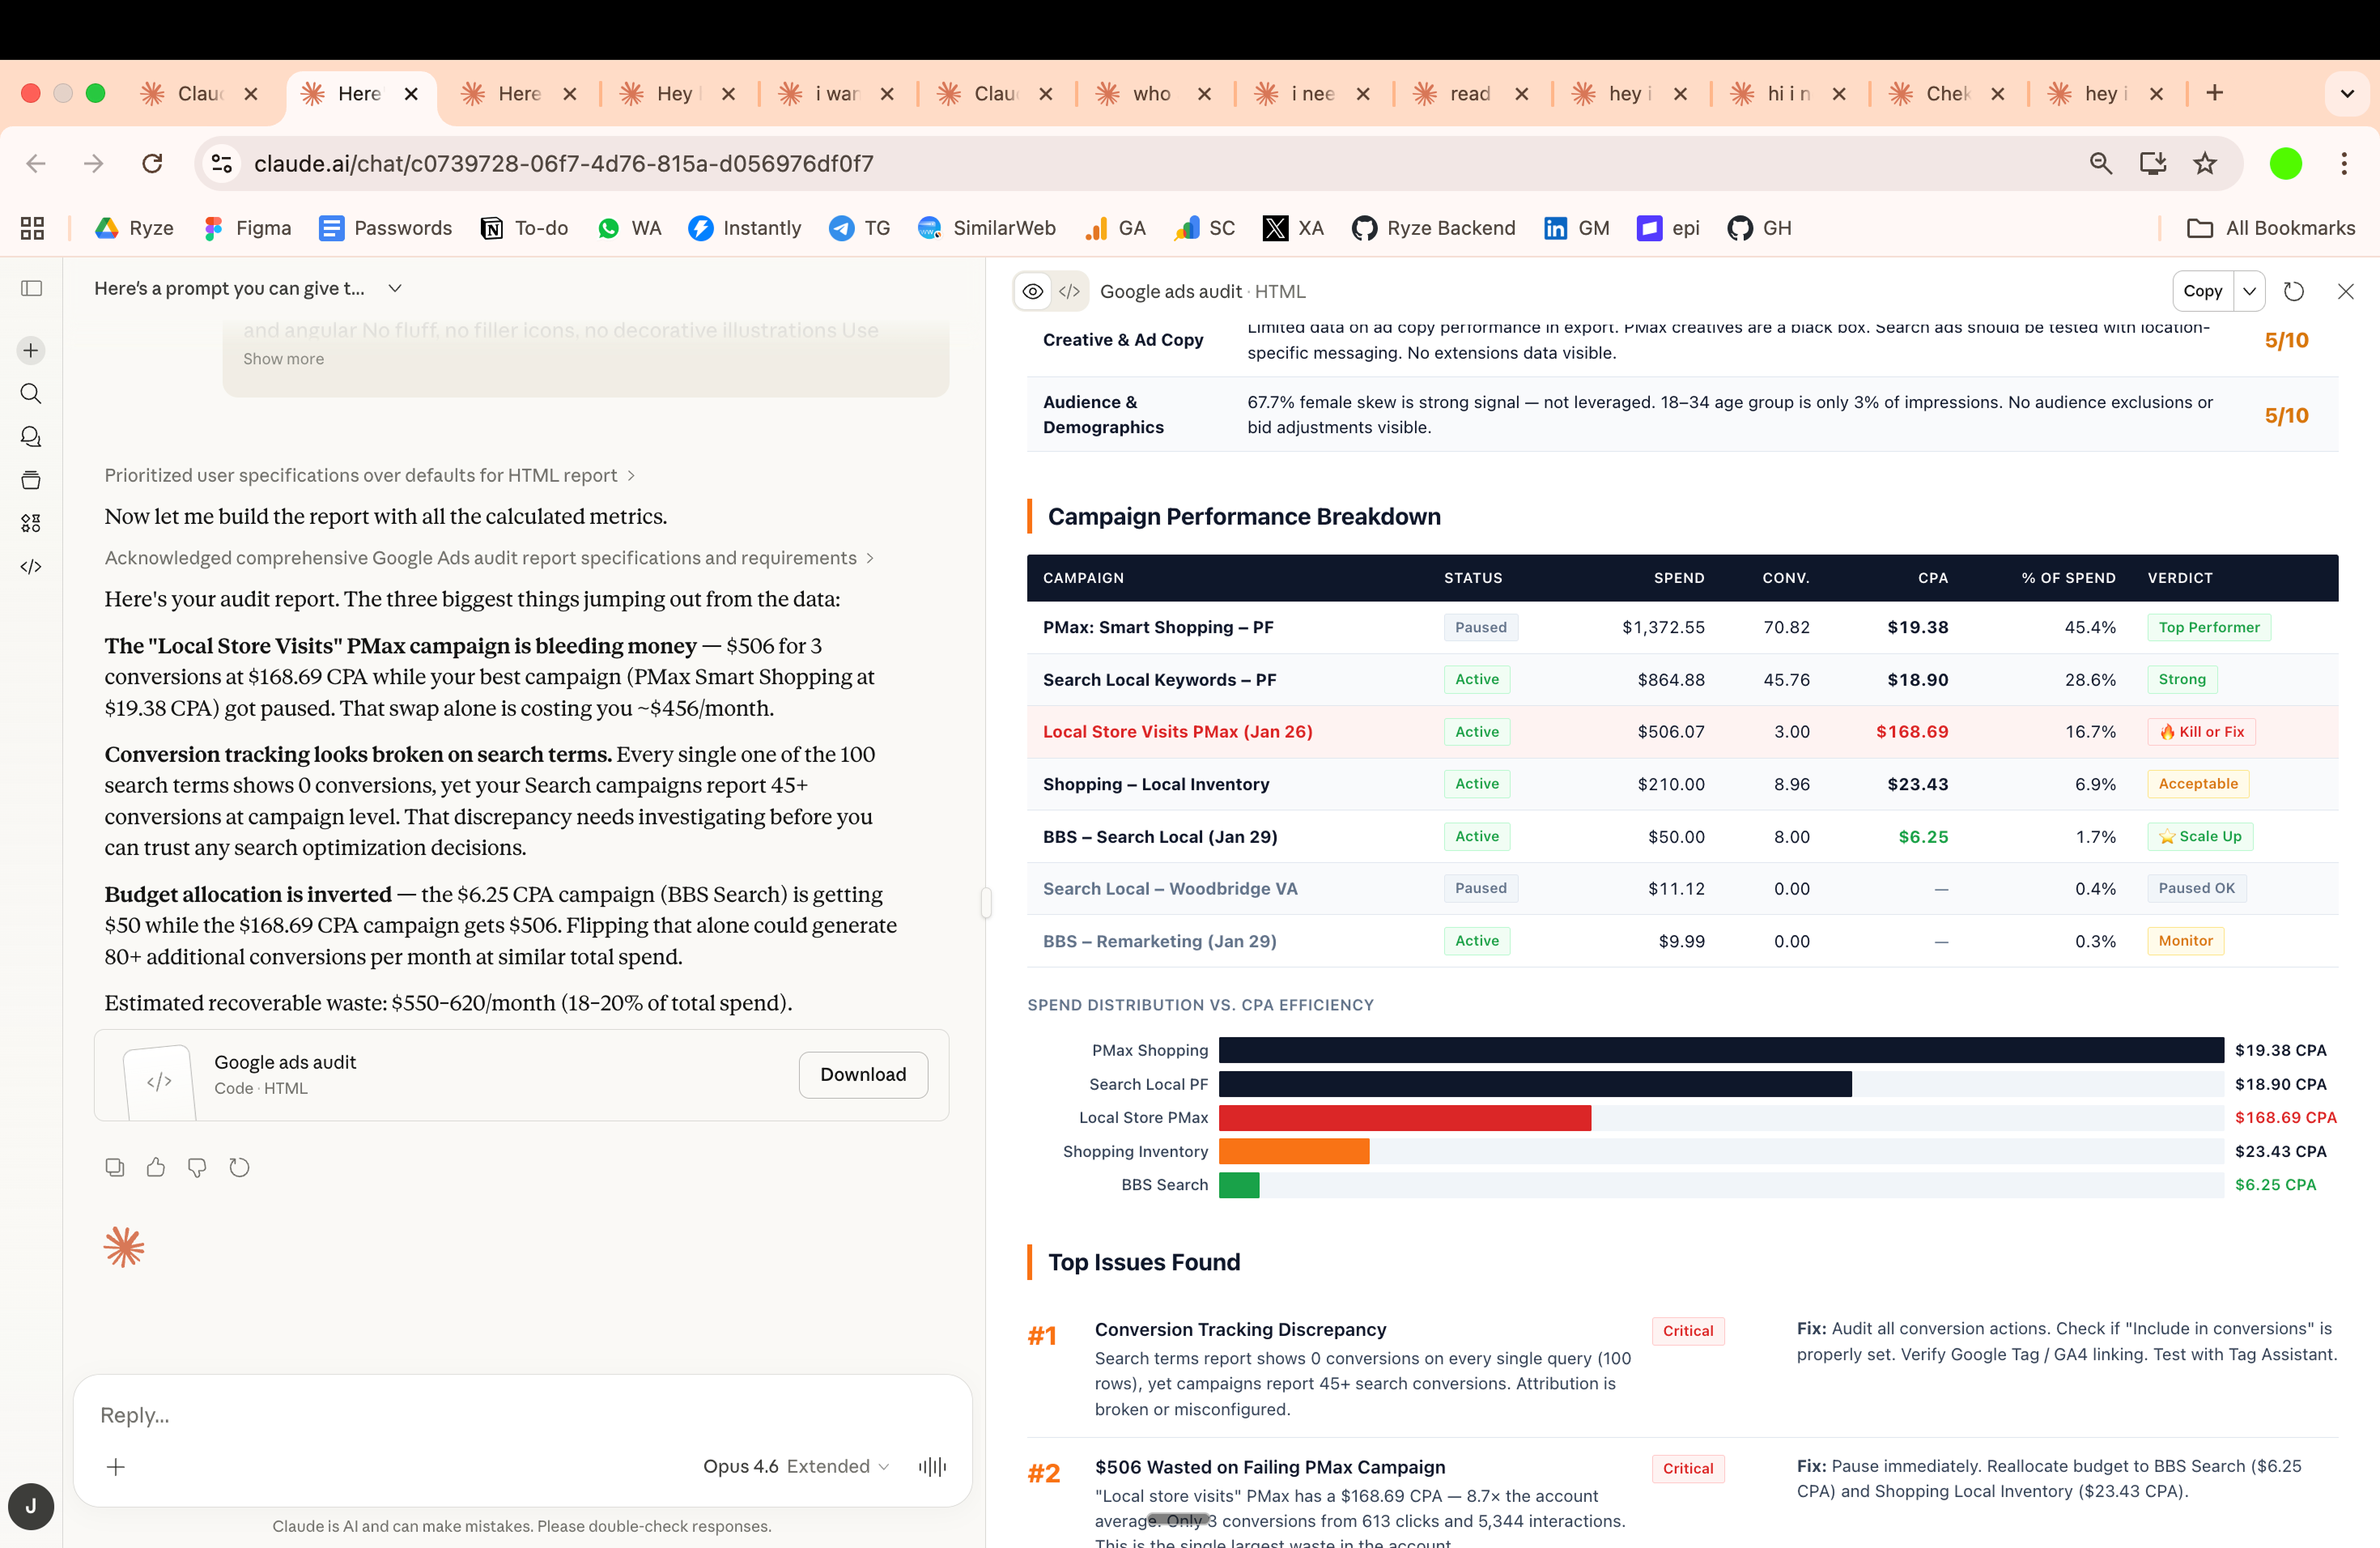Screen dimensions: 2380x1548
Task: Click voice mode waveform icon
Action: (x=932, y=1466)
